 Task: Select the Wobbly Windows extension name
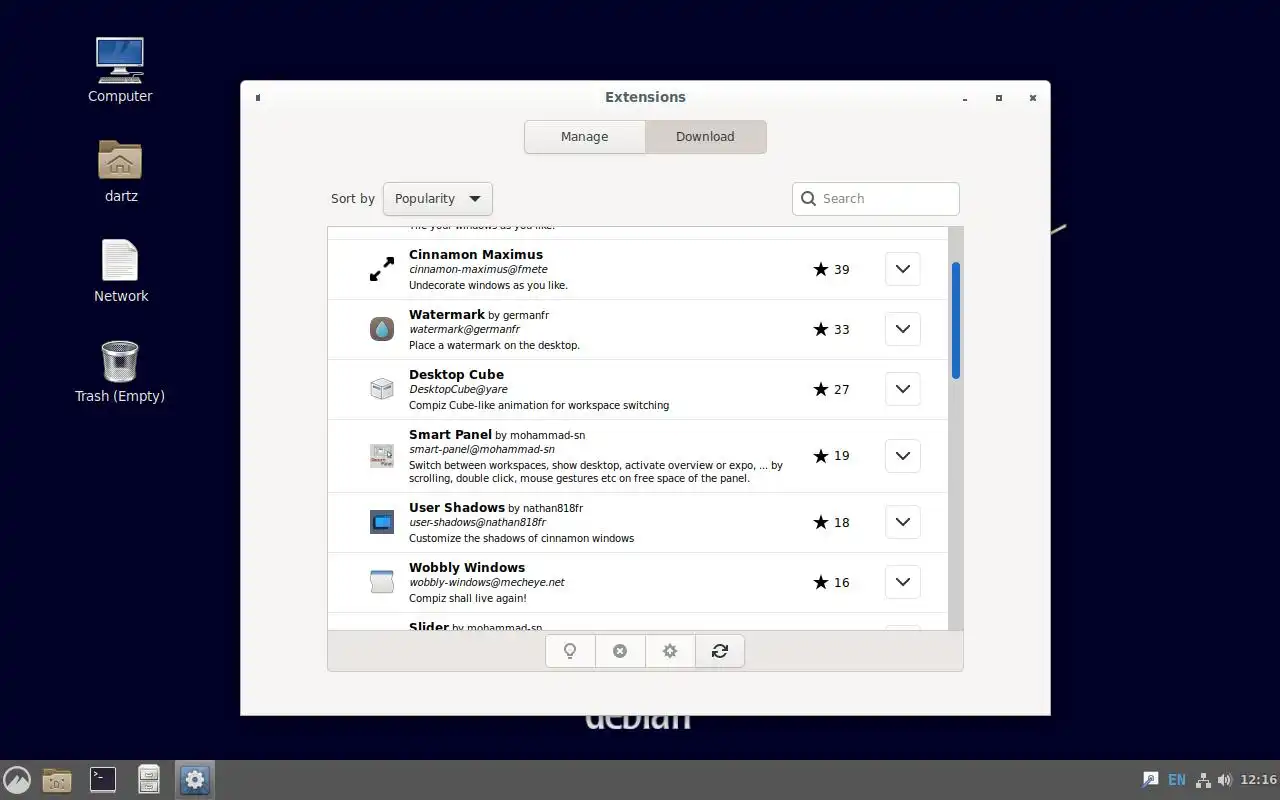pos(467,567)
